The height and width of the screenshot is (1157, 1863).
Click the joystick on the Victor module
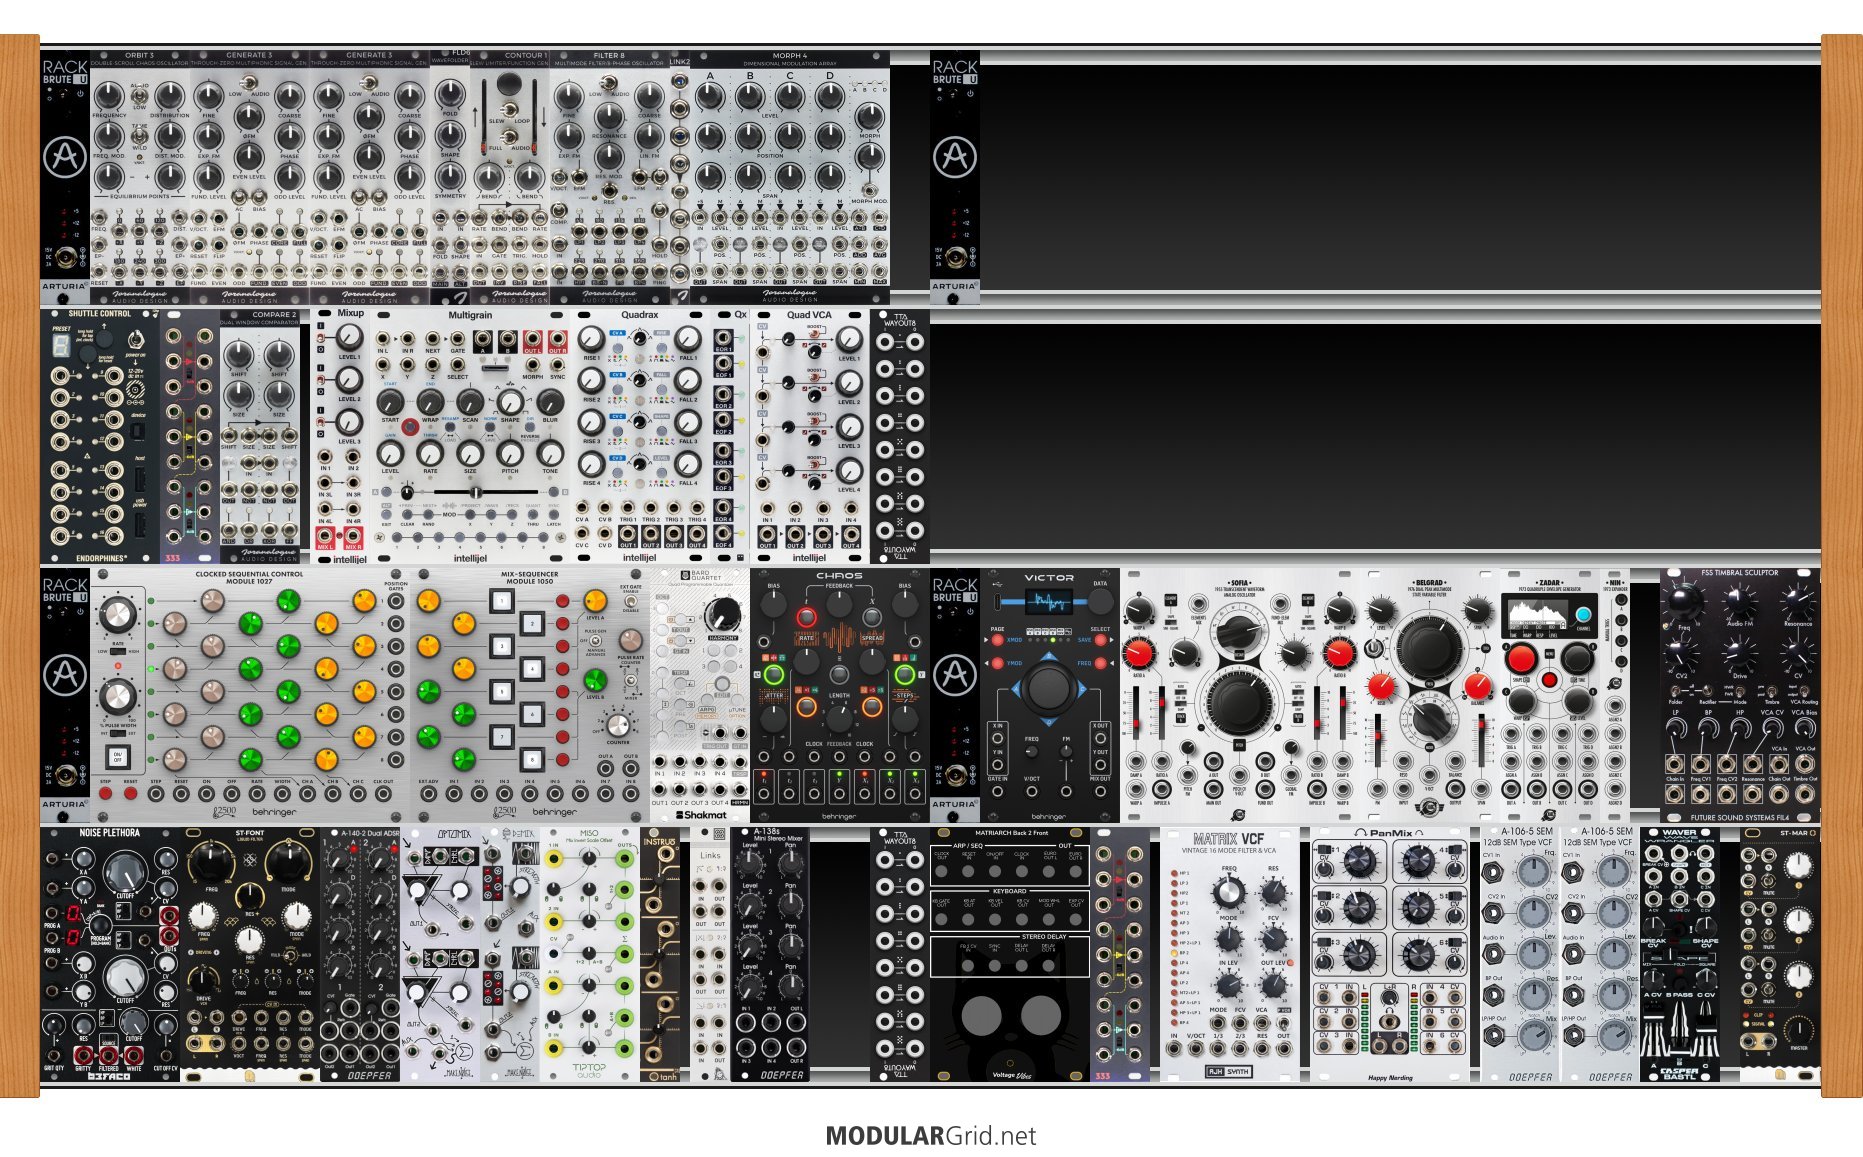[x=1048, y=688]
